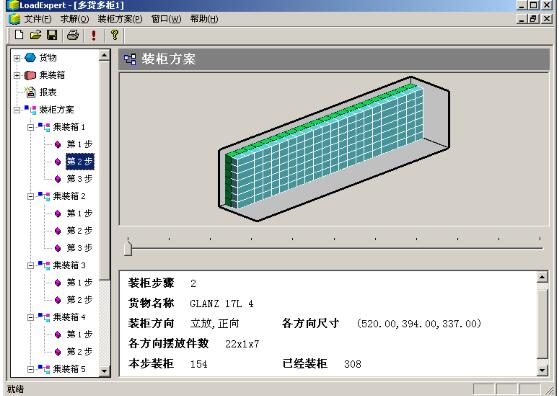Select 第 3 步 under 集装箱 1
This screenshot has width=559, height=396.
pos(80,179)
